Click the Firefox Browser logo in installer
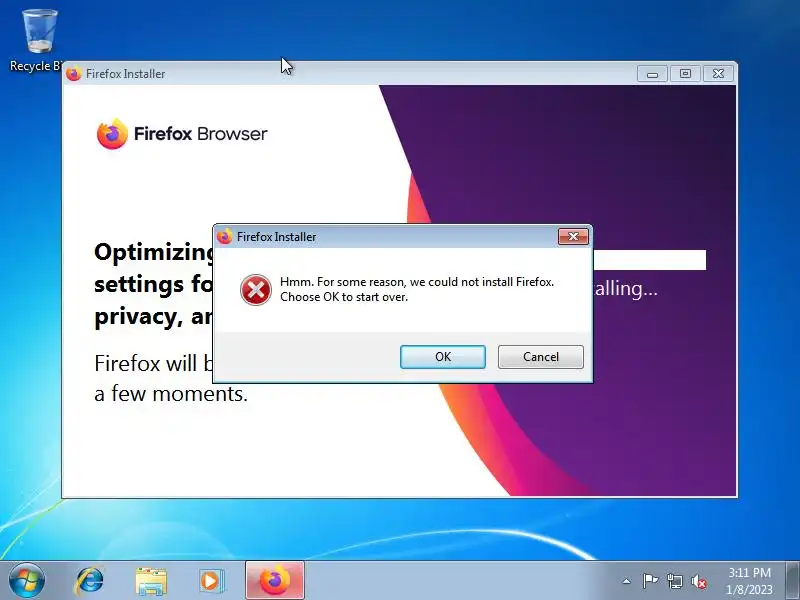This screenshot has width=800, height=600. coord(182,134)
